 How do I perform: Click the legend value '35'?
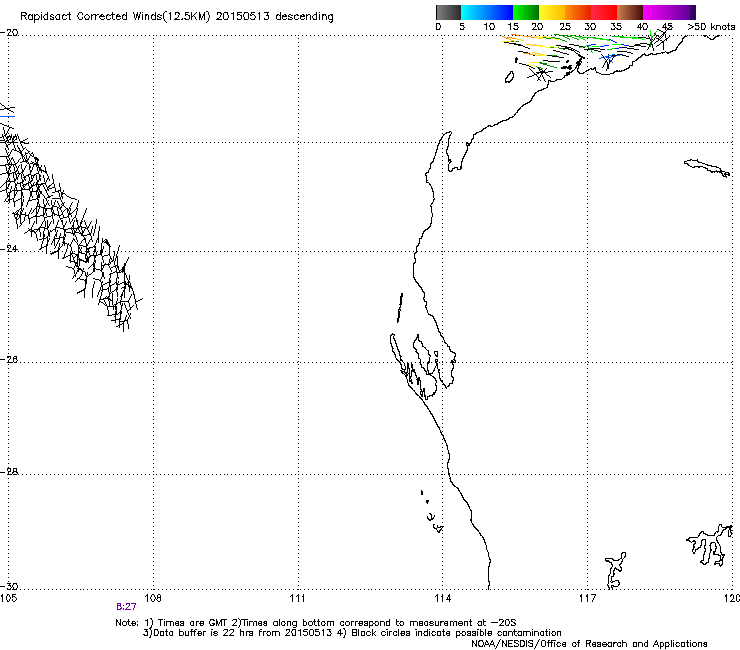[x=616, y=27]
